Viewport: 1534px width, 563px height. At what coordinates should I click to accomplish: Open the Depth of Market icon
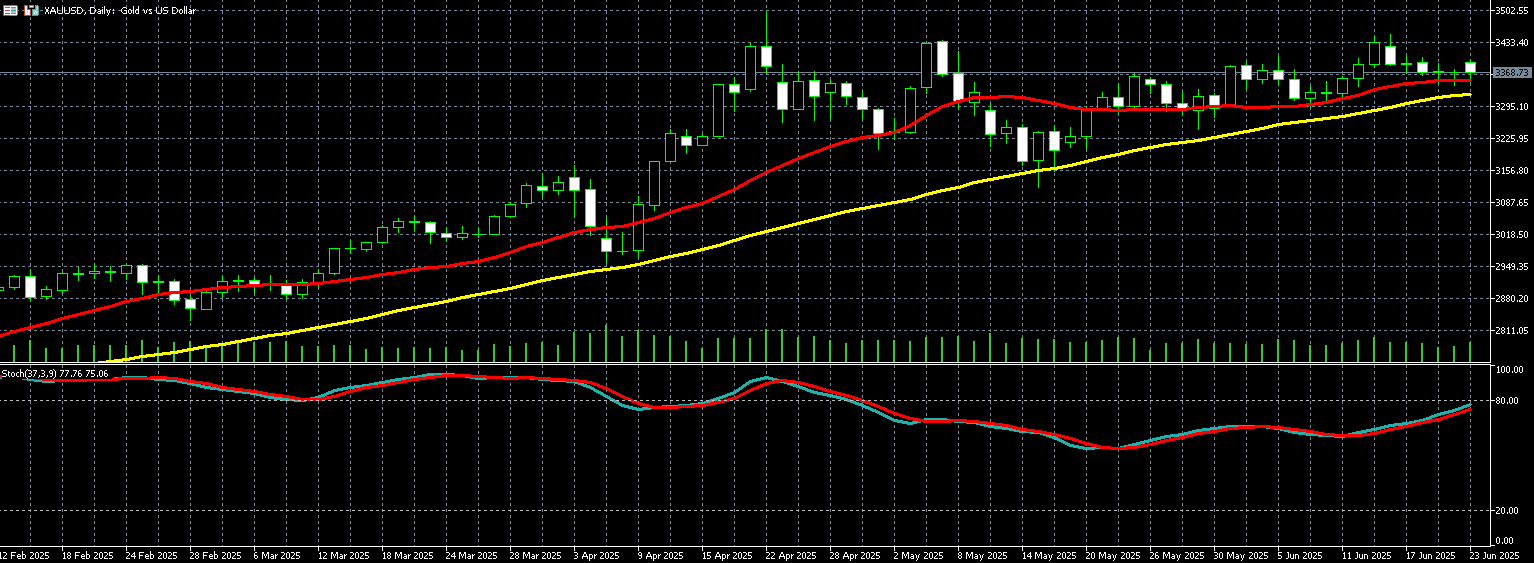click(x=11, y=10)
